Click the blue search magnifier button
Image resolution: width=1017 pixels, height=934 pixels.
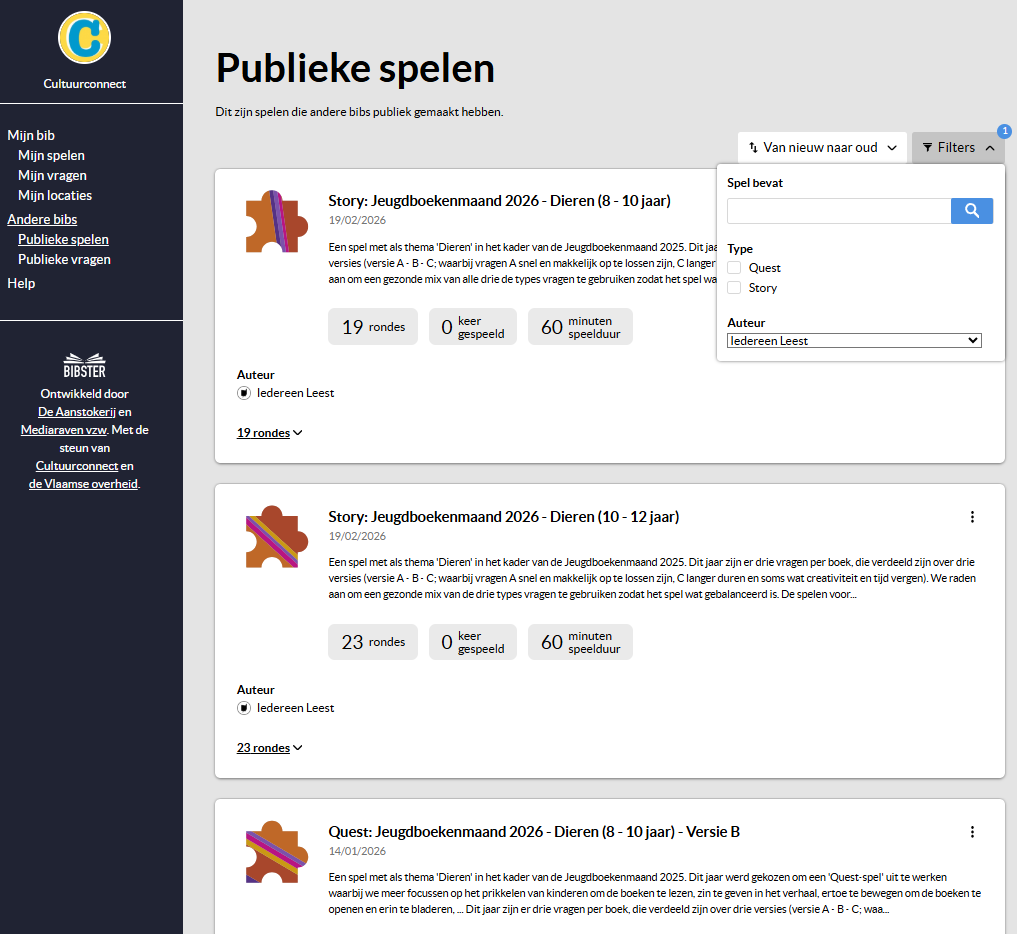(x=971, y=211)
